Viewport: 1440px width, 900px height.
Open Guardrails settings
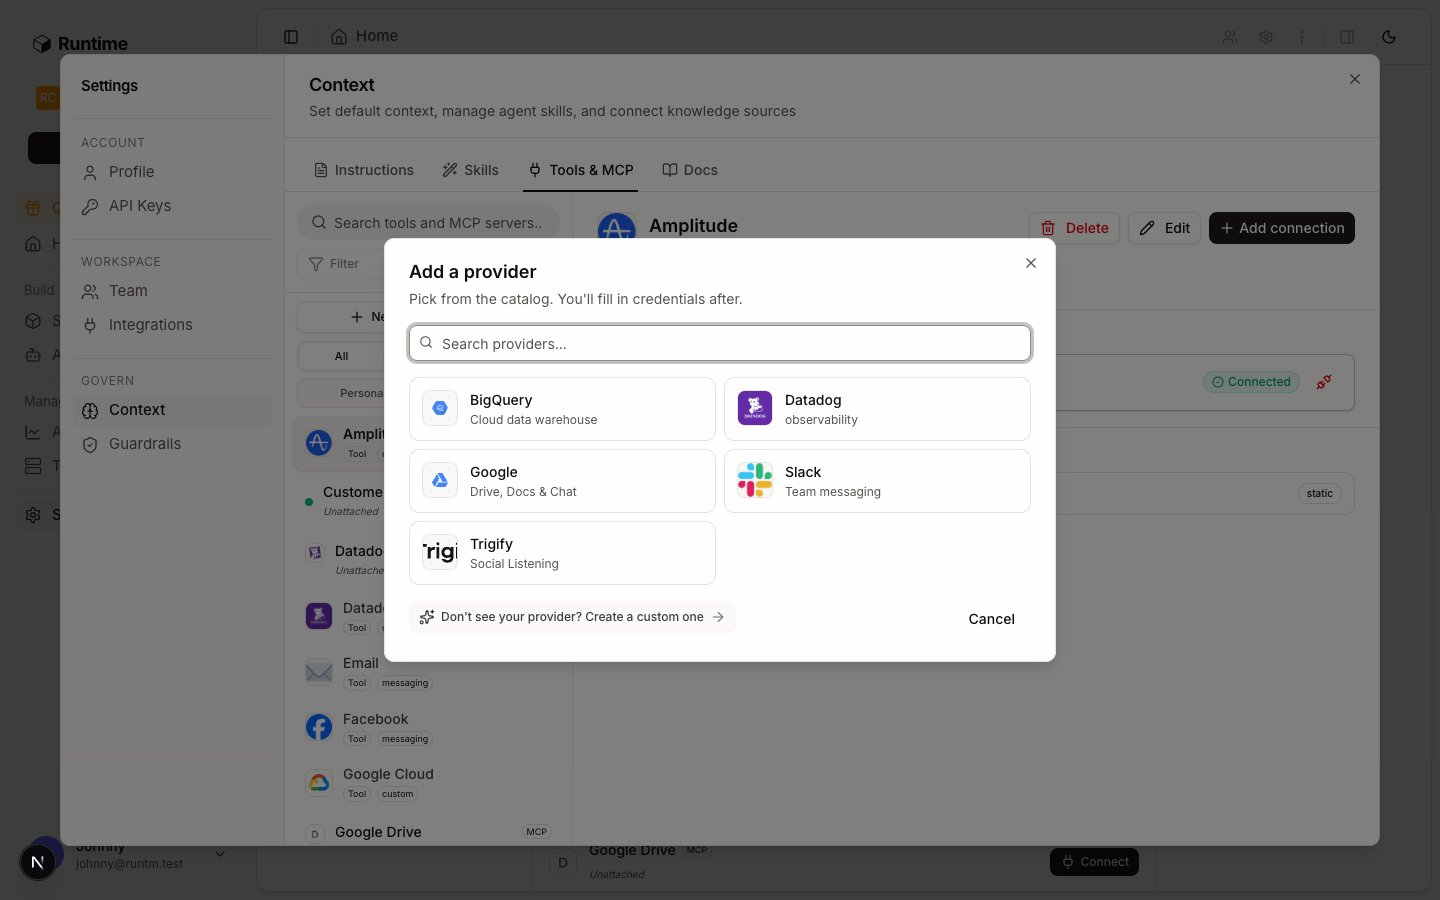pos(172,444)
